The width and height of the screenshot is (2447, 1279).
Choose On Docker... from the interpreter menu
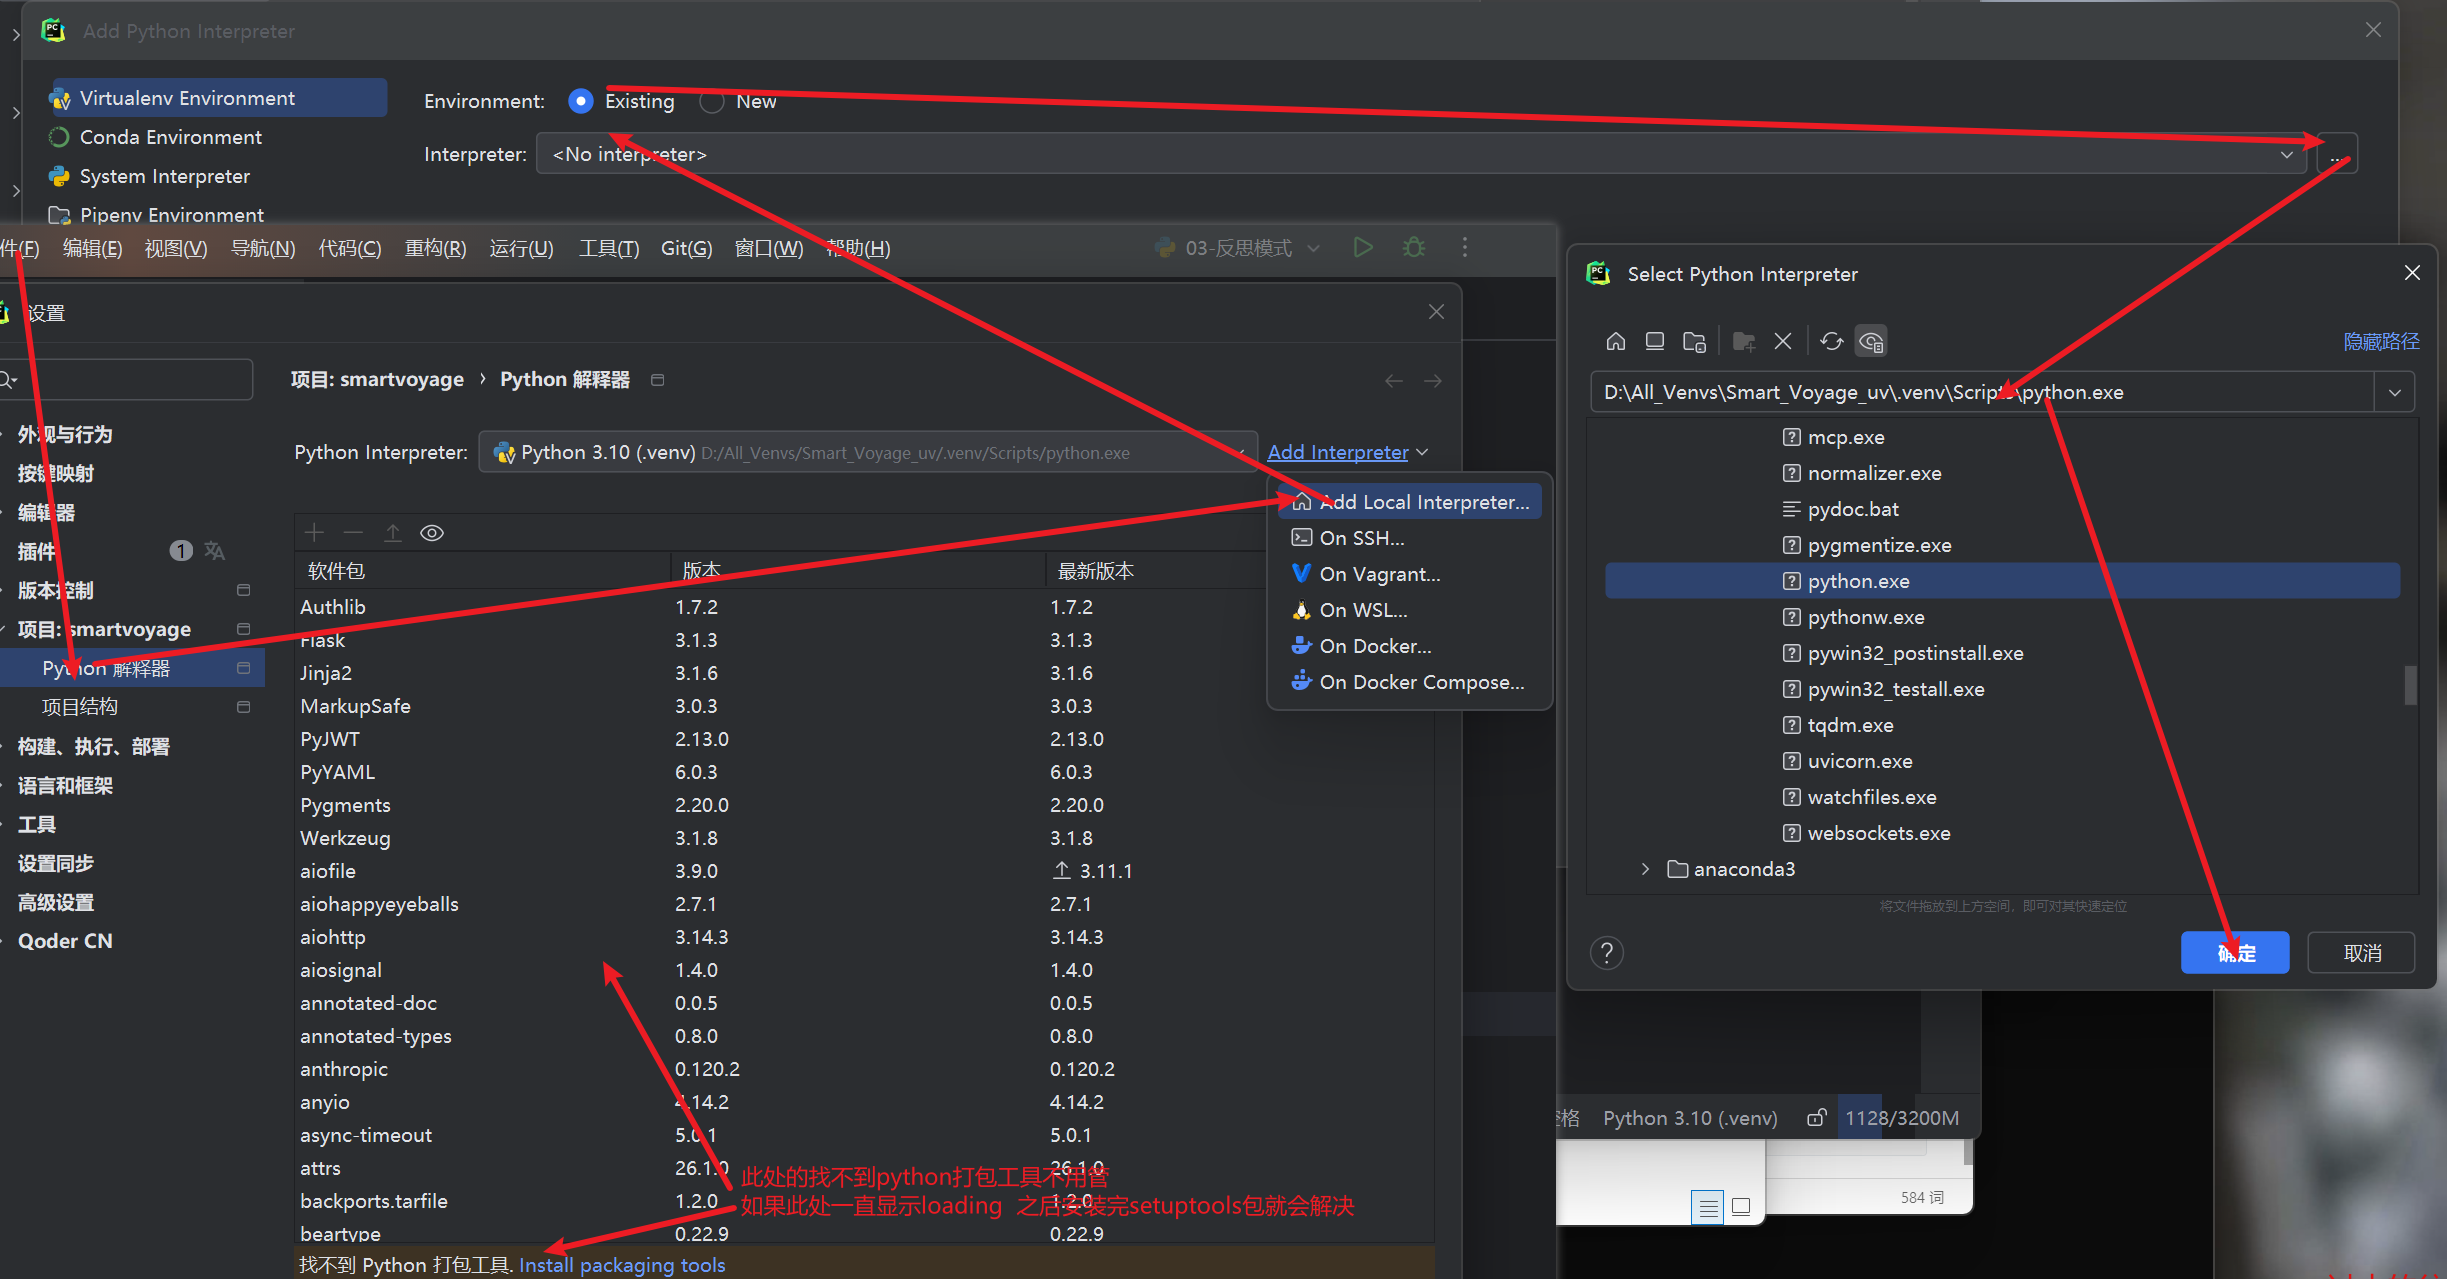click(x=1409, y=646)
